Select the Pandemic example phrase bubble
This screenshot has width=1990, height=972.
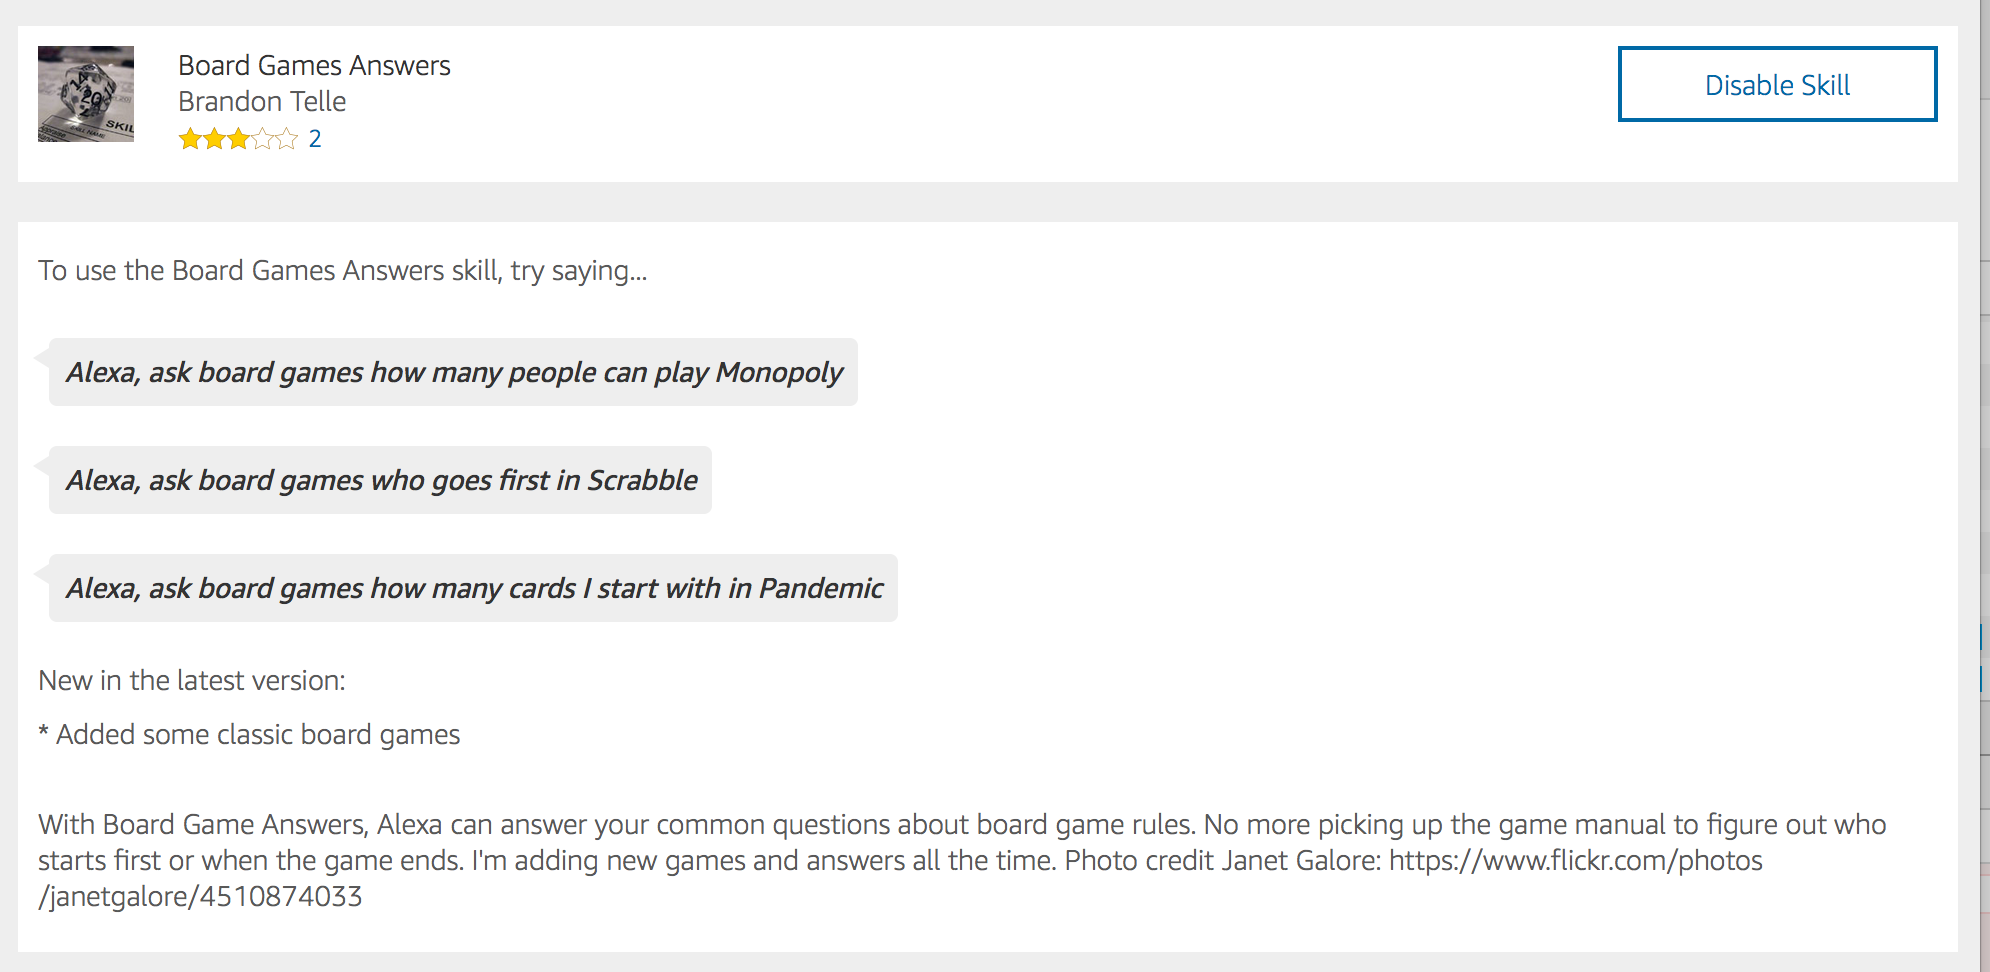click(x=473, y=588)
